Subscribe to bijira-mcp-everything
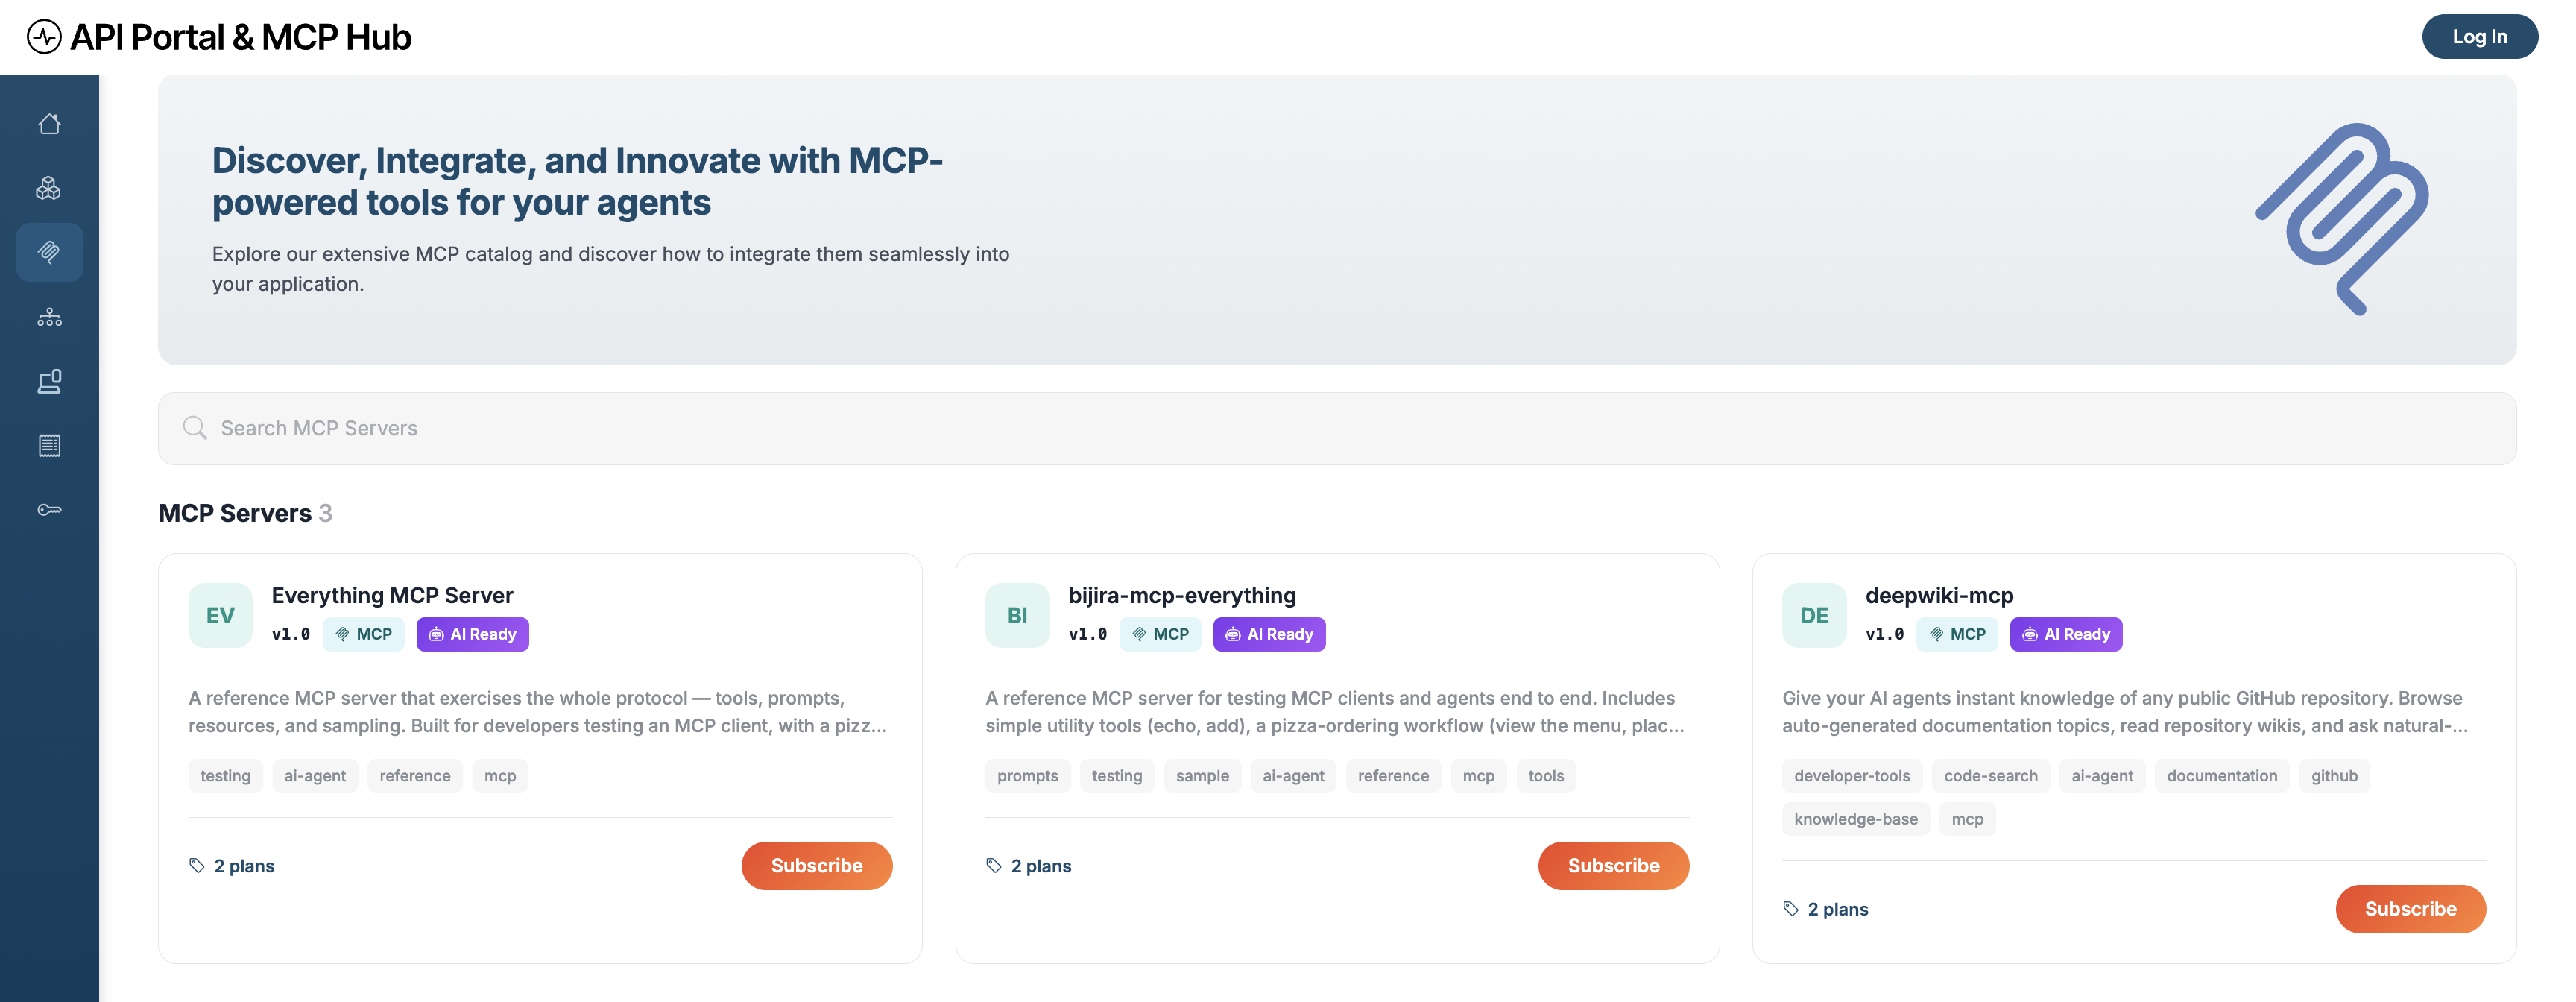 pos(1613,865)
